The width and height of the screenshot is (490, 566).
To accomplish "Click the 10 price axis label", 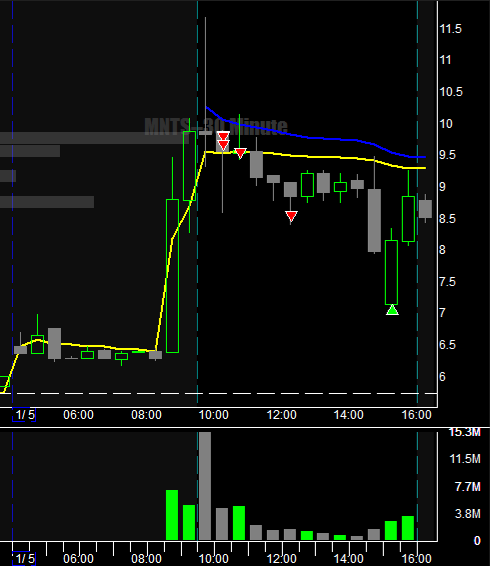I will (446, 123).
